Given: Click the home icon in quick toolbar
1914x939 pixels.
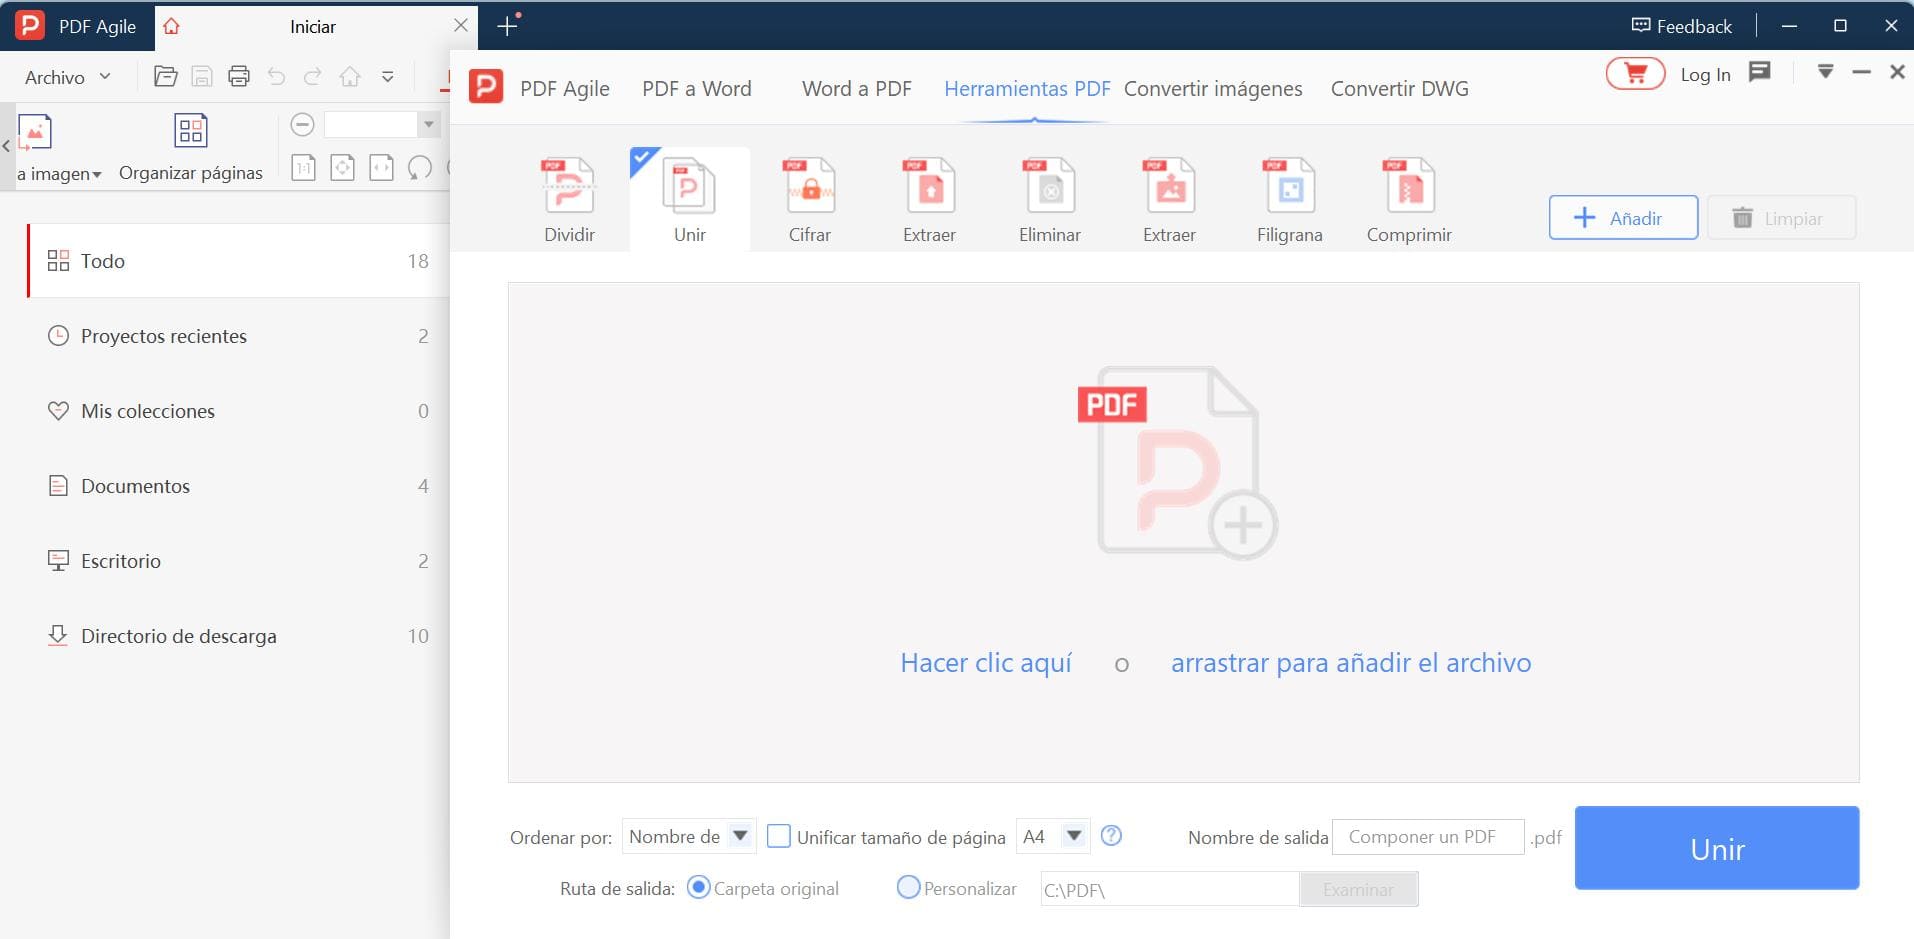Looking at the screenshot, I should 350,76.
